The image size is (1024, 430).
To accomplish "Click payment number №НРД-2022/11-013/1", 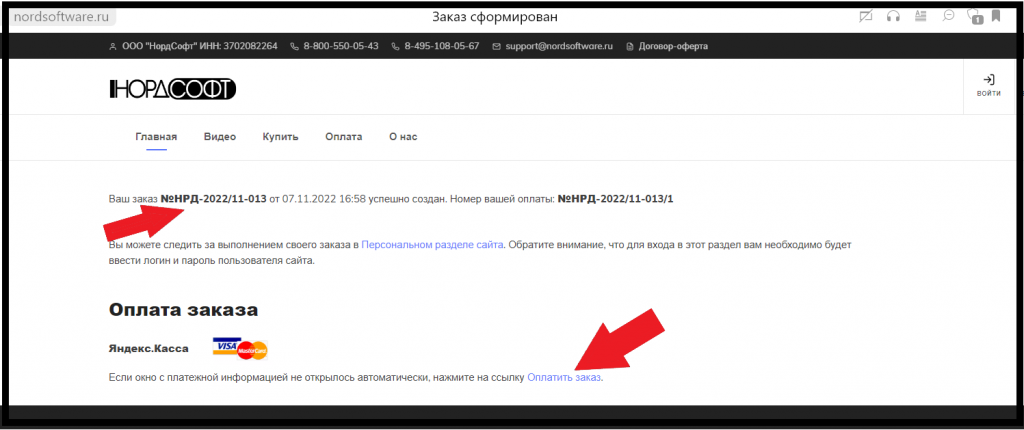I will pos(615,199).
